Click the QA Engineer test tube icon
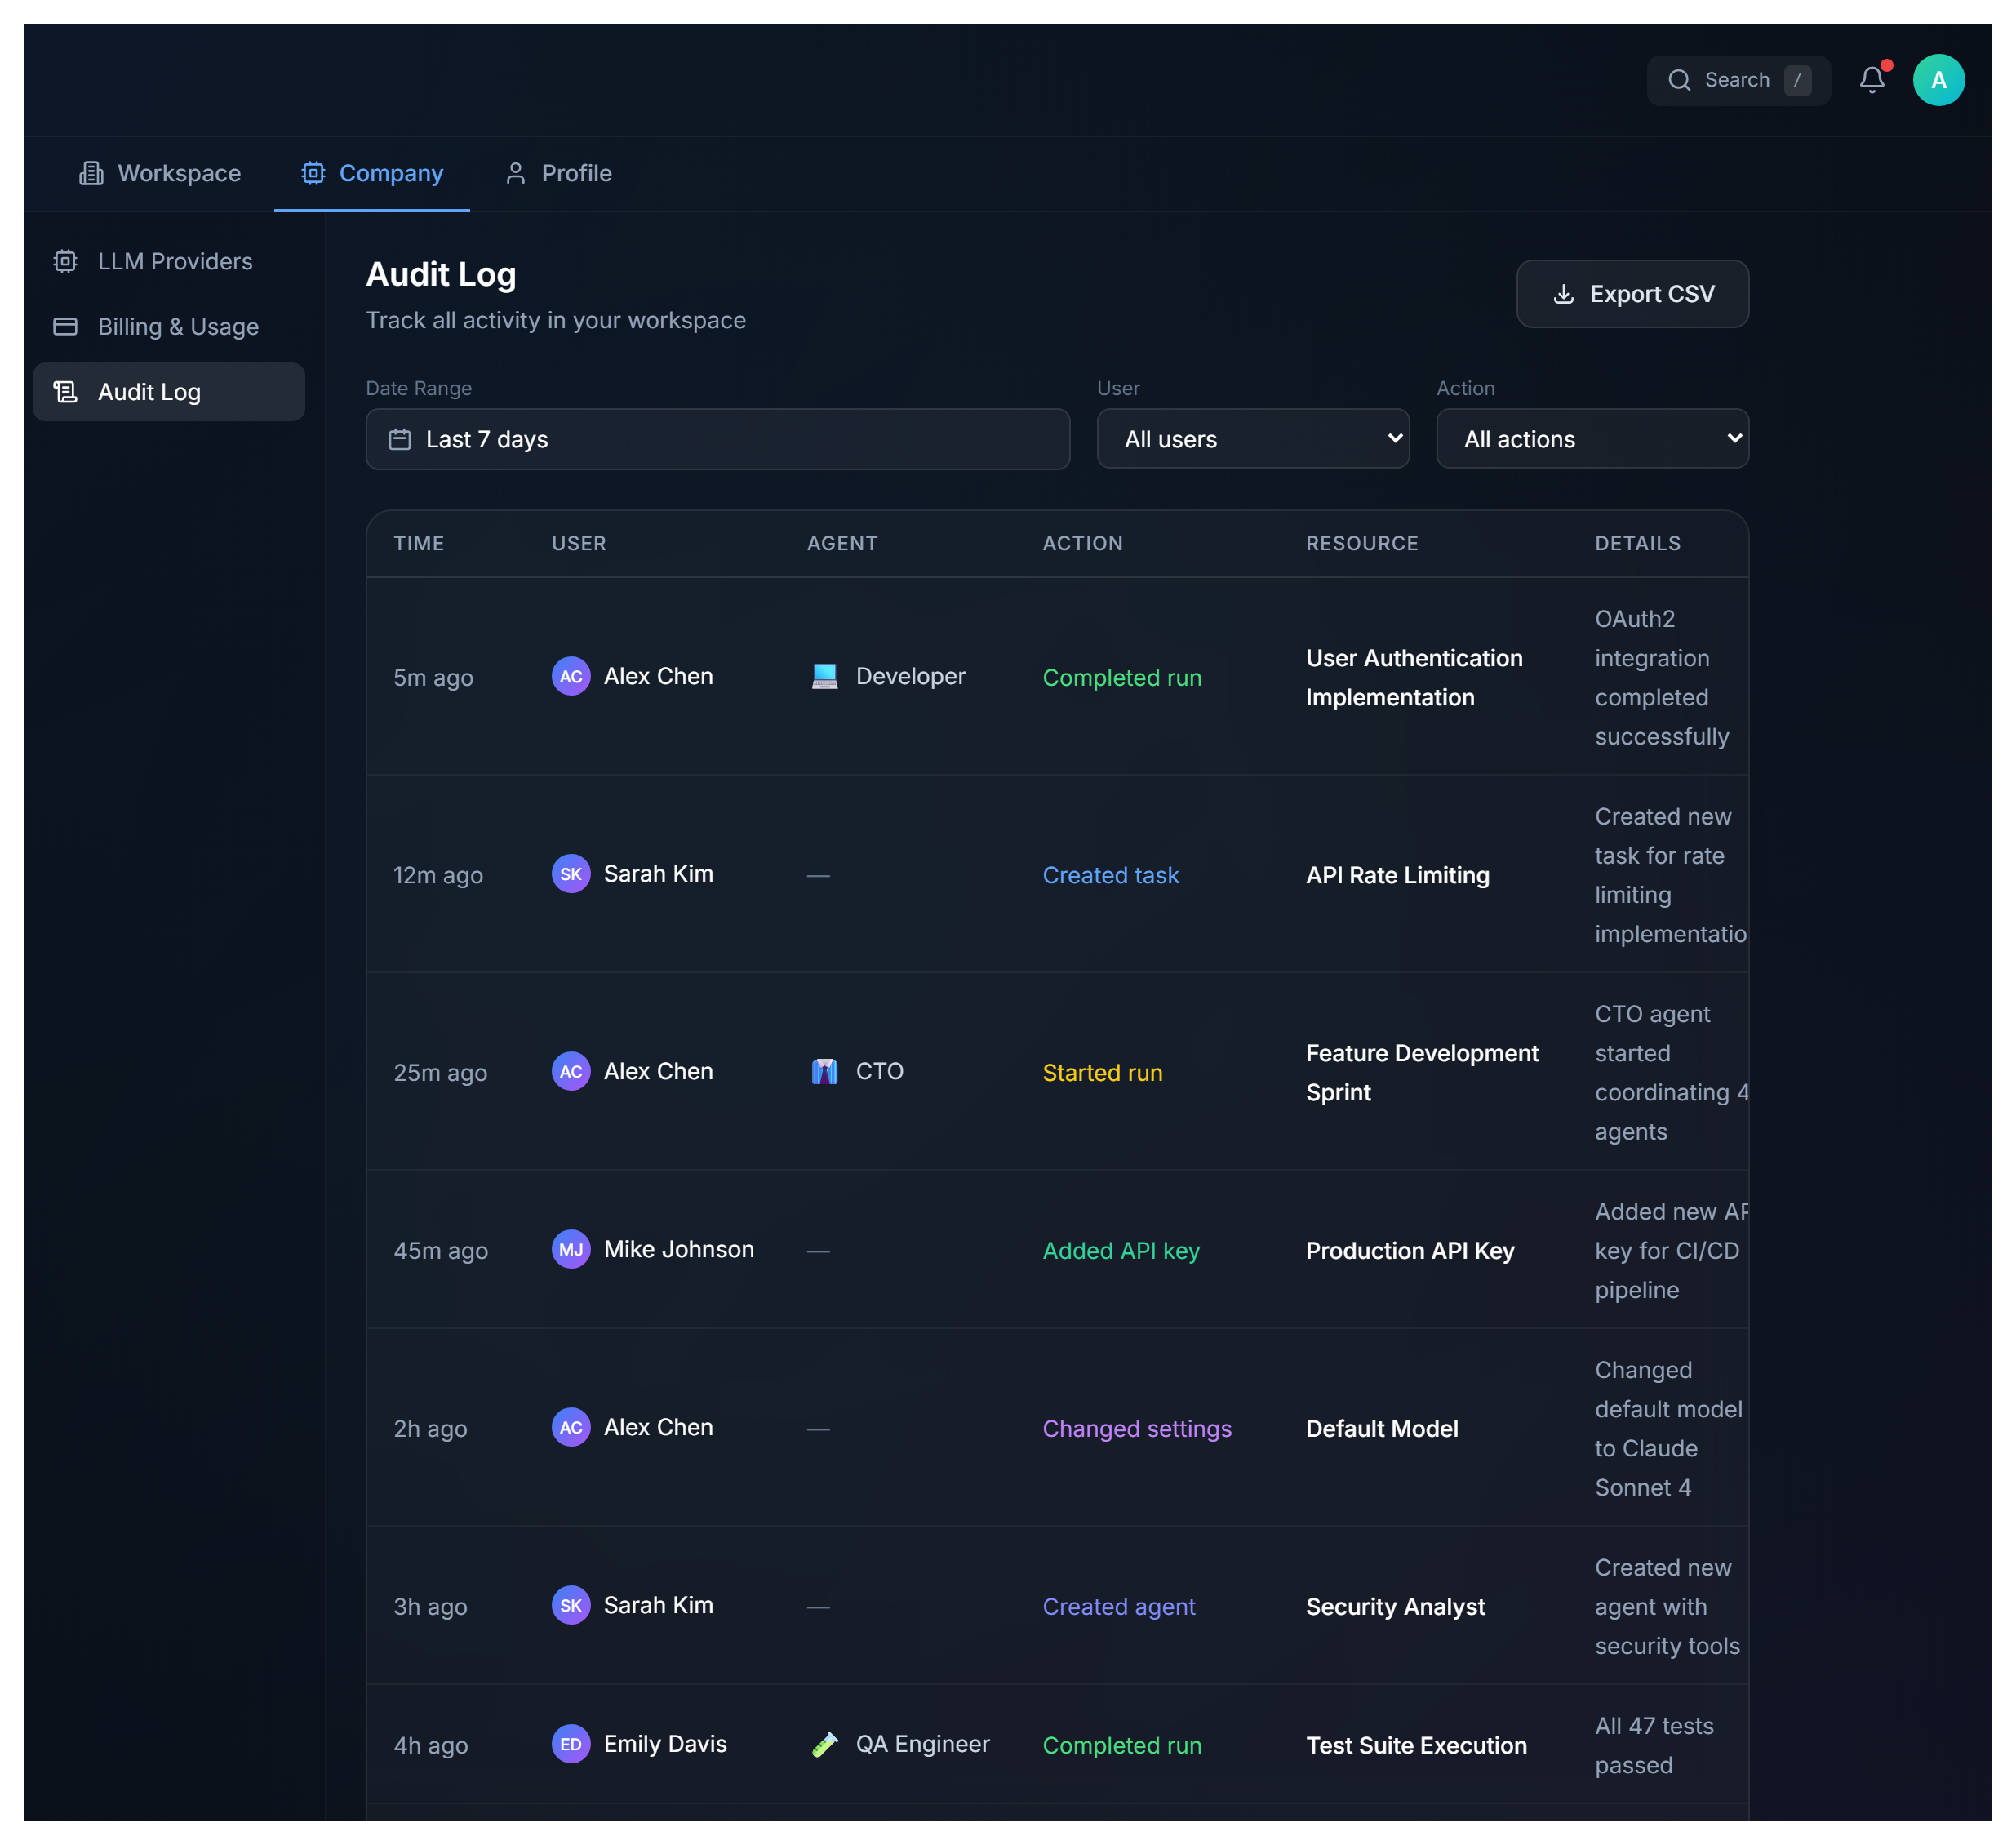The image size is (2016, 1845). click(824, 1744)
